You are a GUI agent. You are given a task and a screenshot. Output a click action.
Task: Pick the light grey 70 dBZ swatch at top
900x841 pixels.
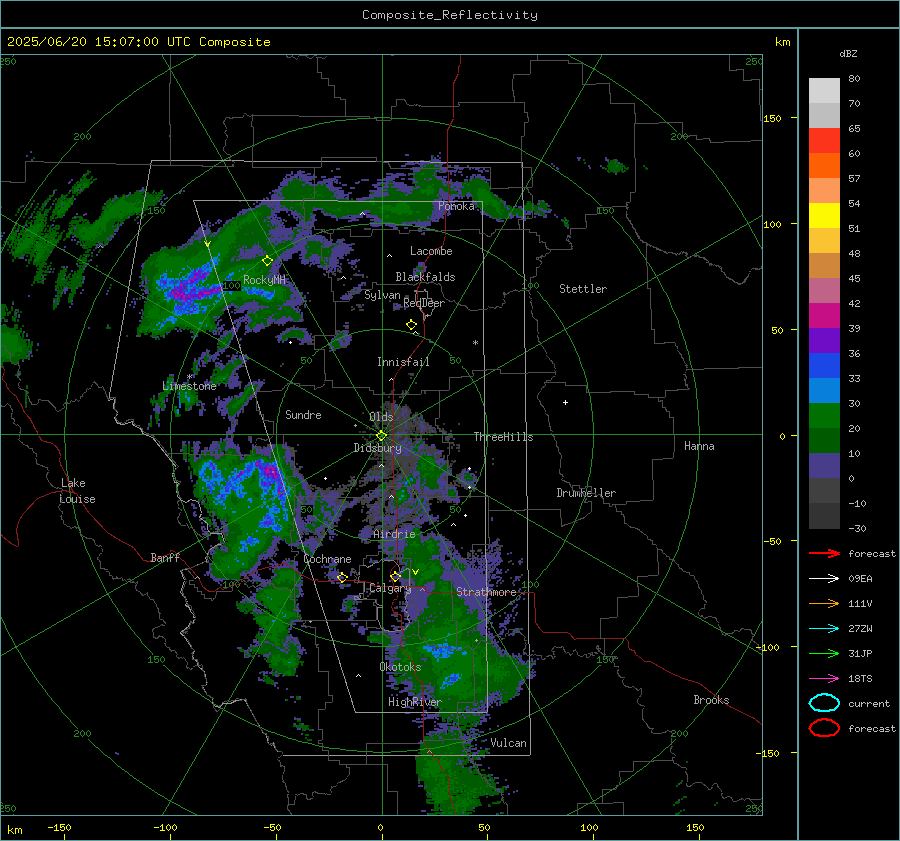coord(824,91)
